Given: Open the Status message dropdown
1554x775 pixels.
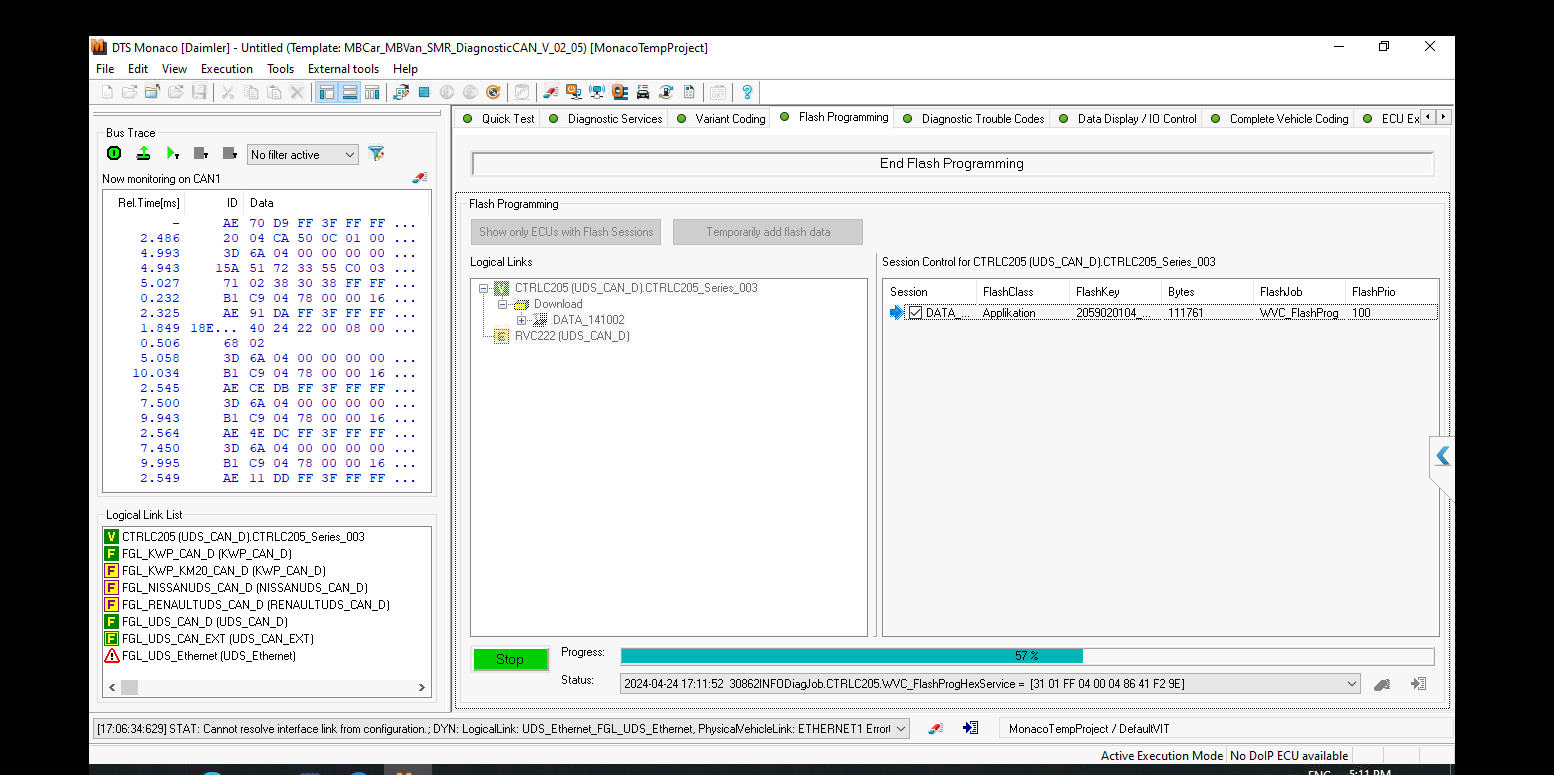Looking at the screenshot, I should pyautogui.click(x=1352, y=684).
